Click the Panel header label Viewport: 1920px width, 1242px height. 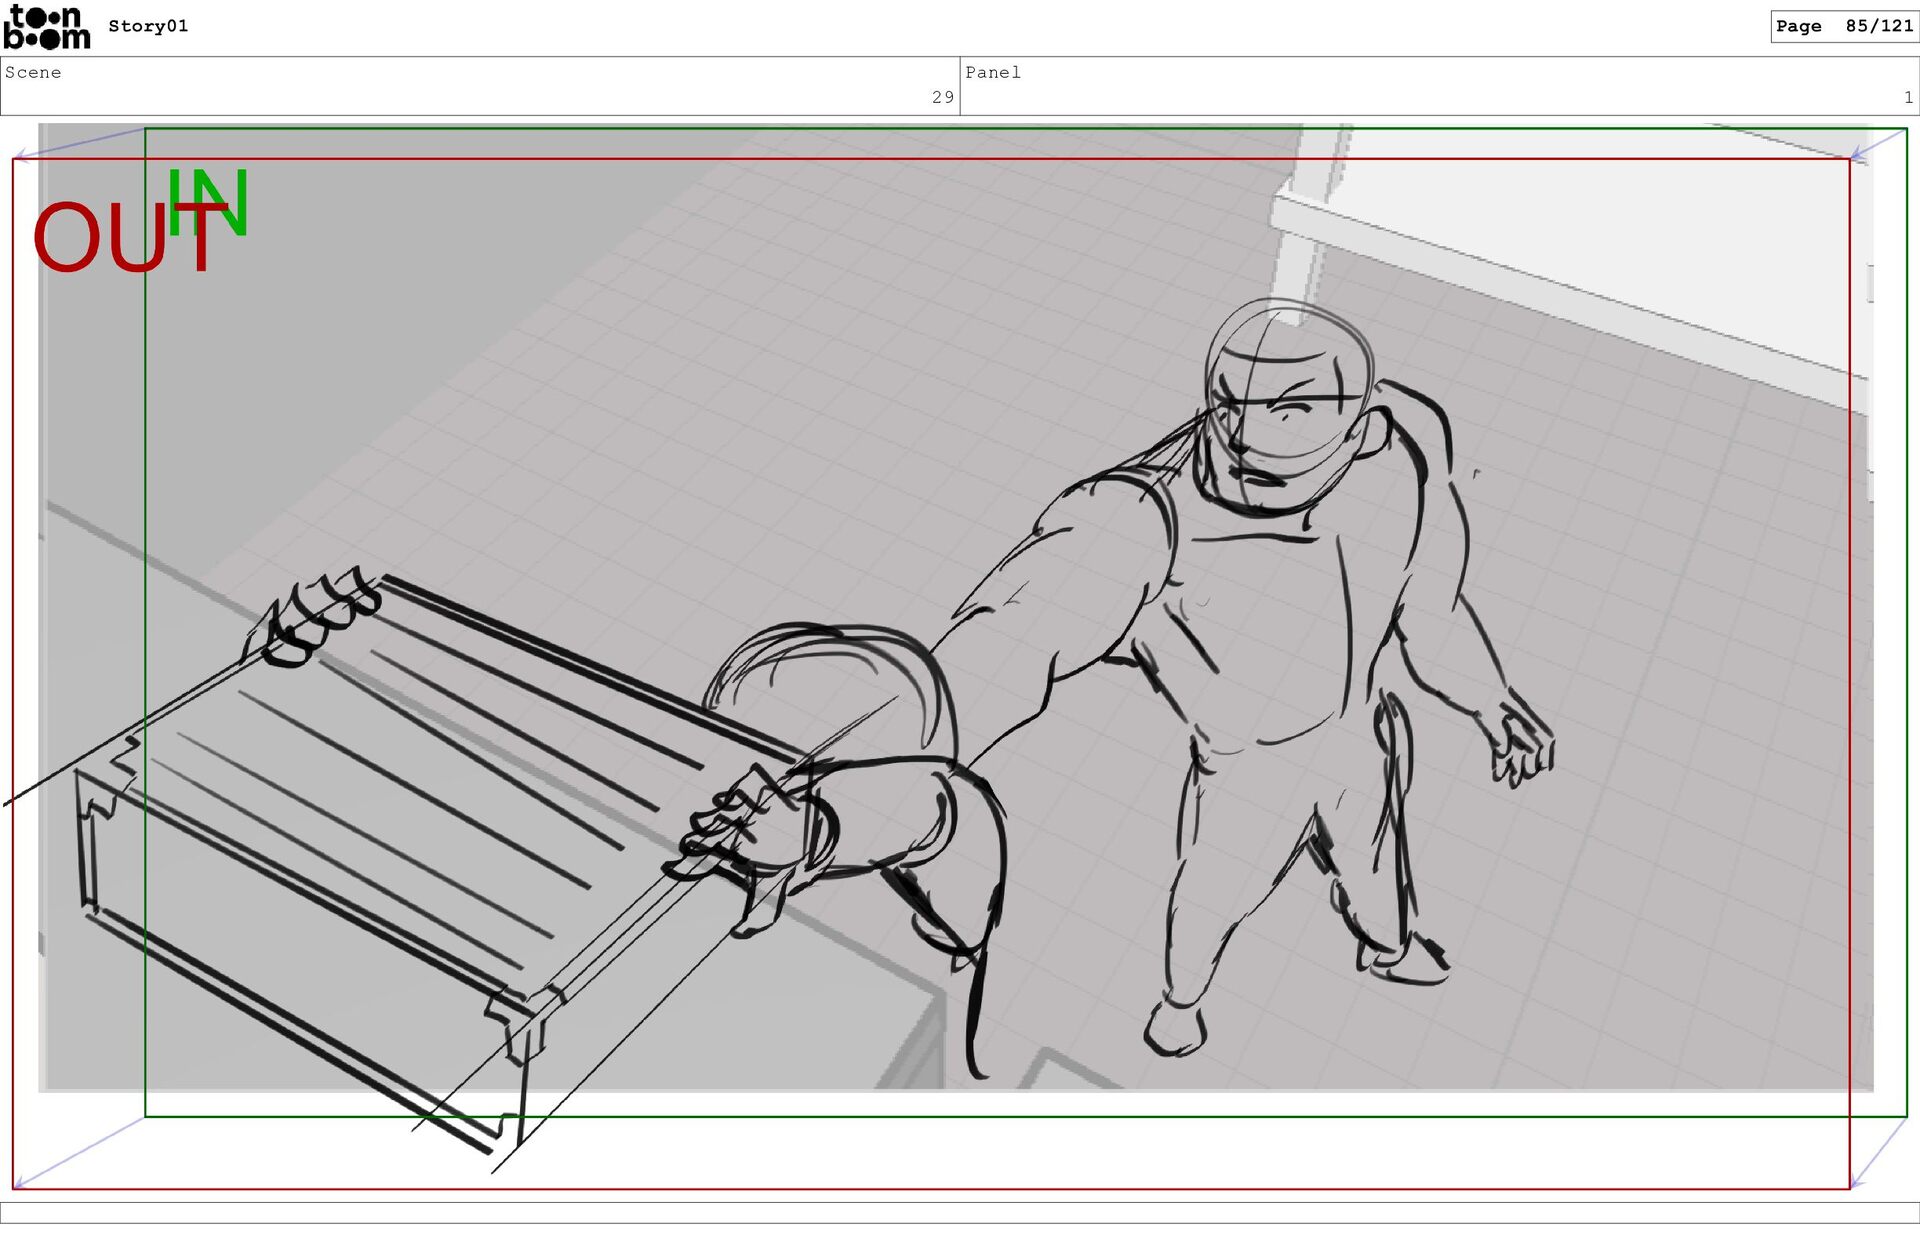coord(992,72)
